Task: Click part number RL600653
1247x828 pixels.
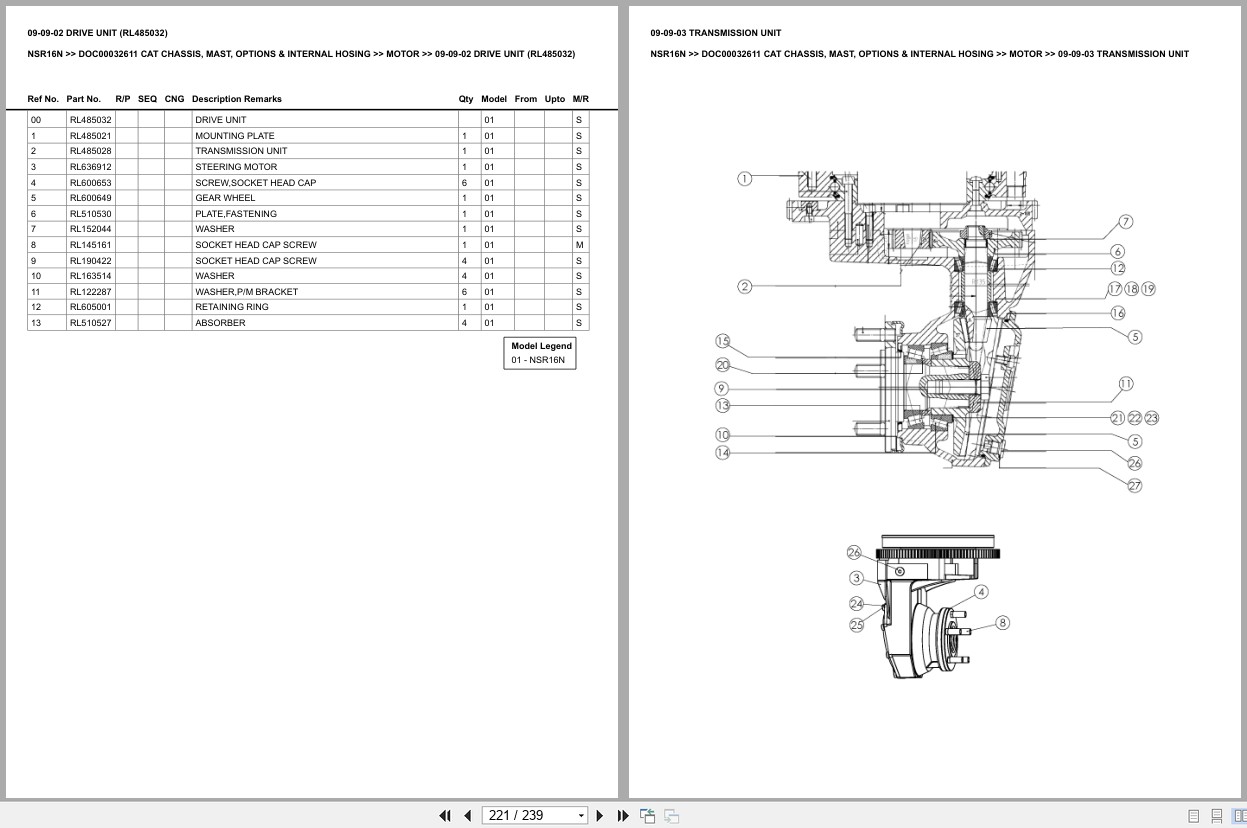Action: [90, 183]
